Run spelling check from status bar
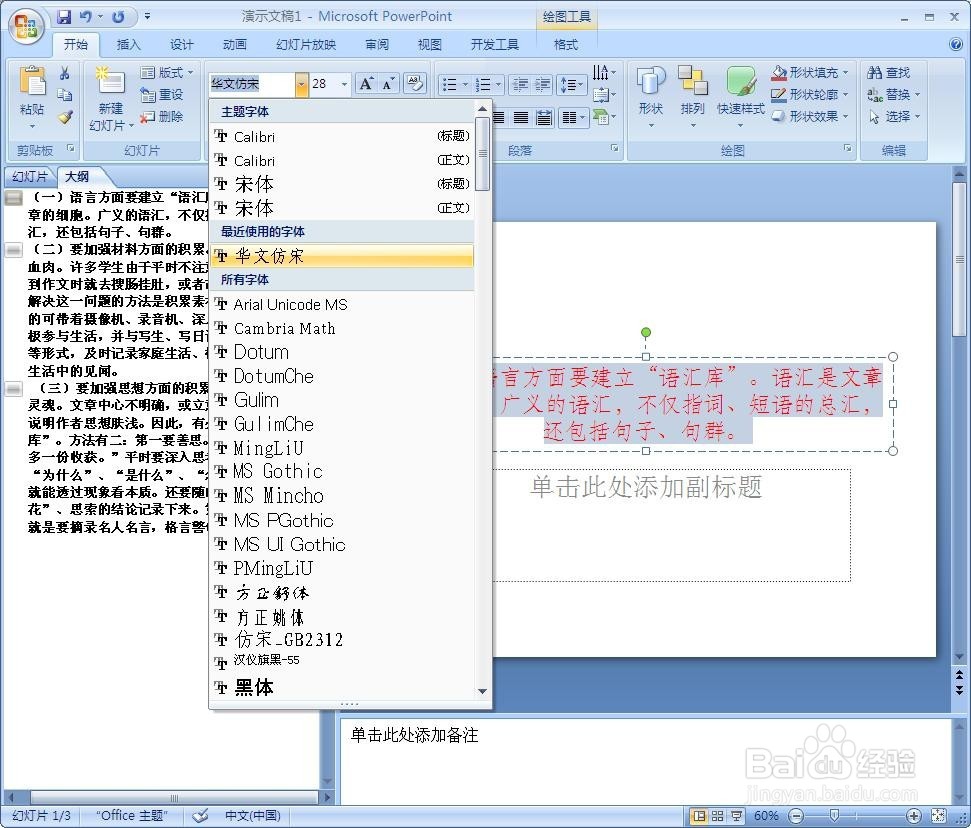 (200, 816)
